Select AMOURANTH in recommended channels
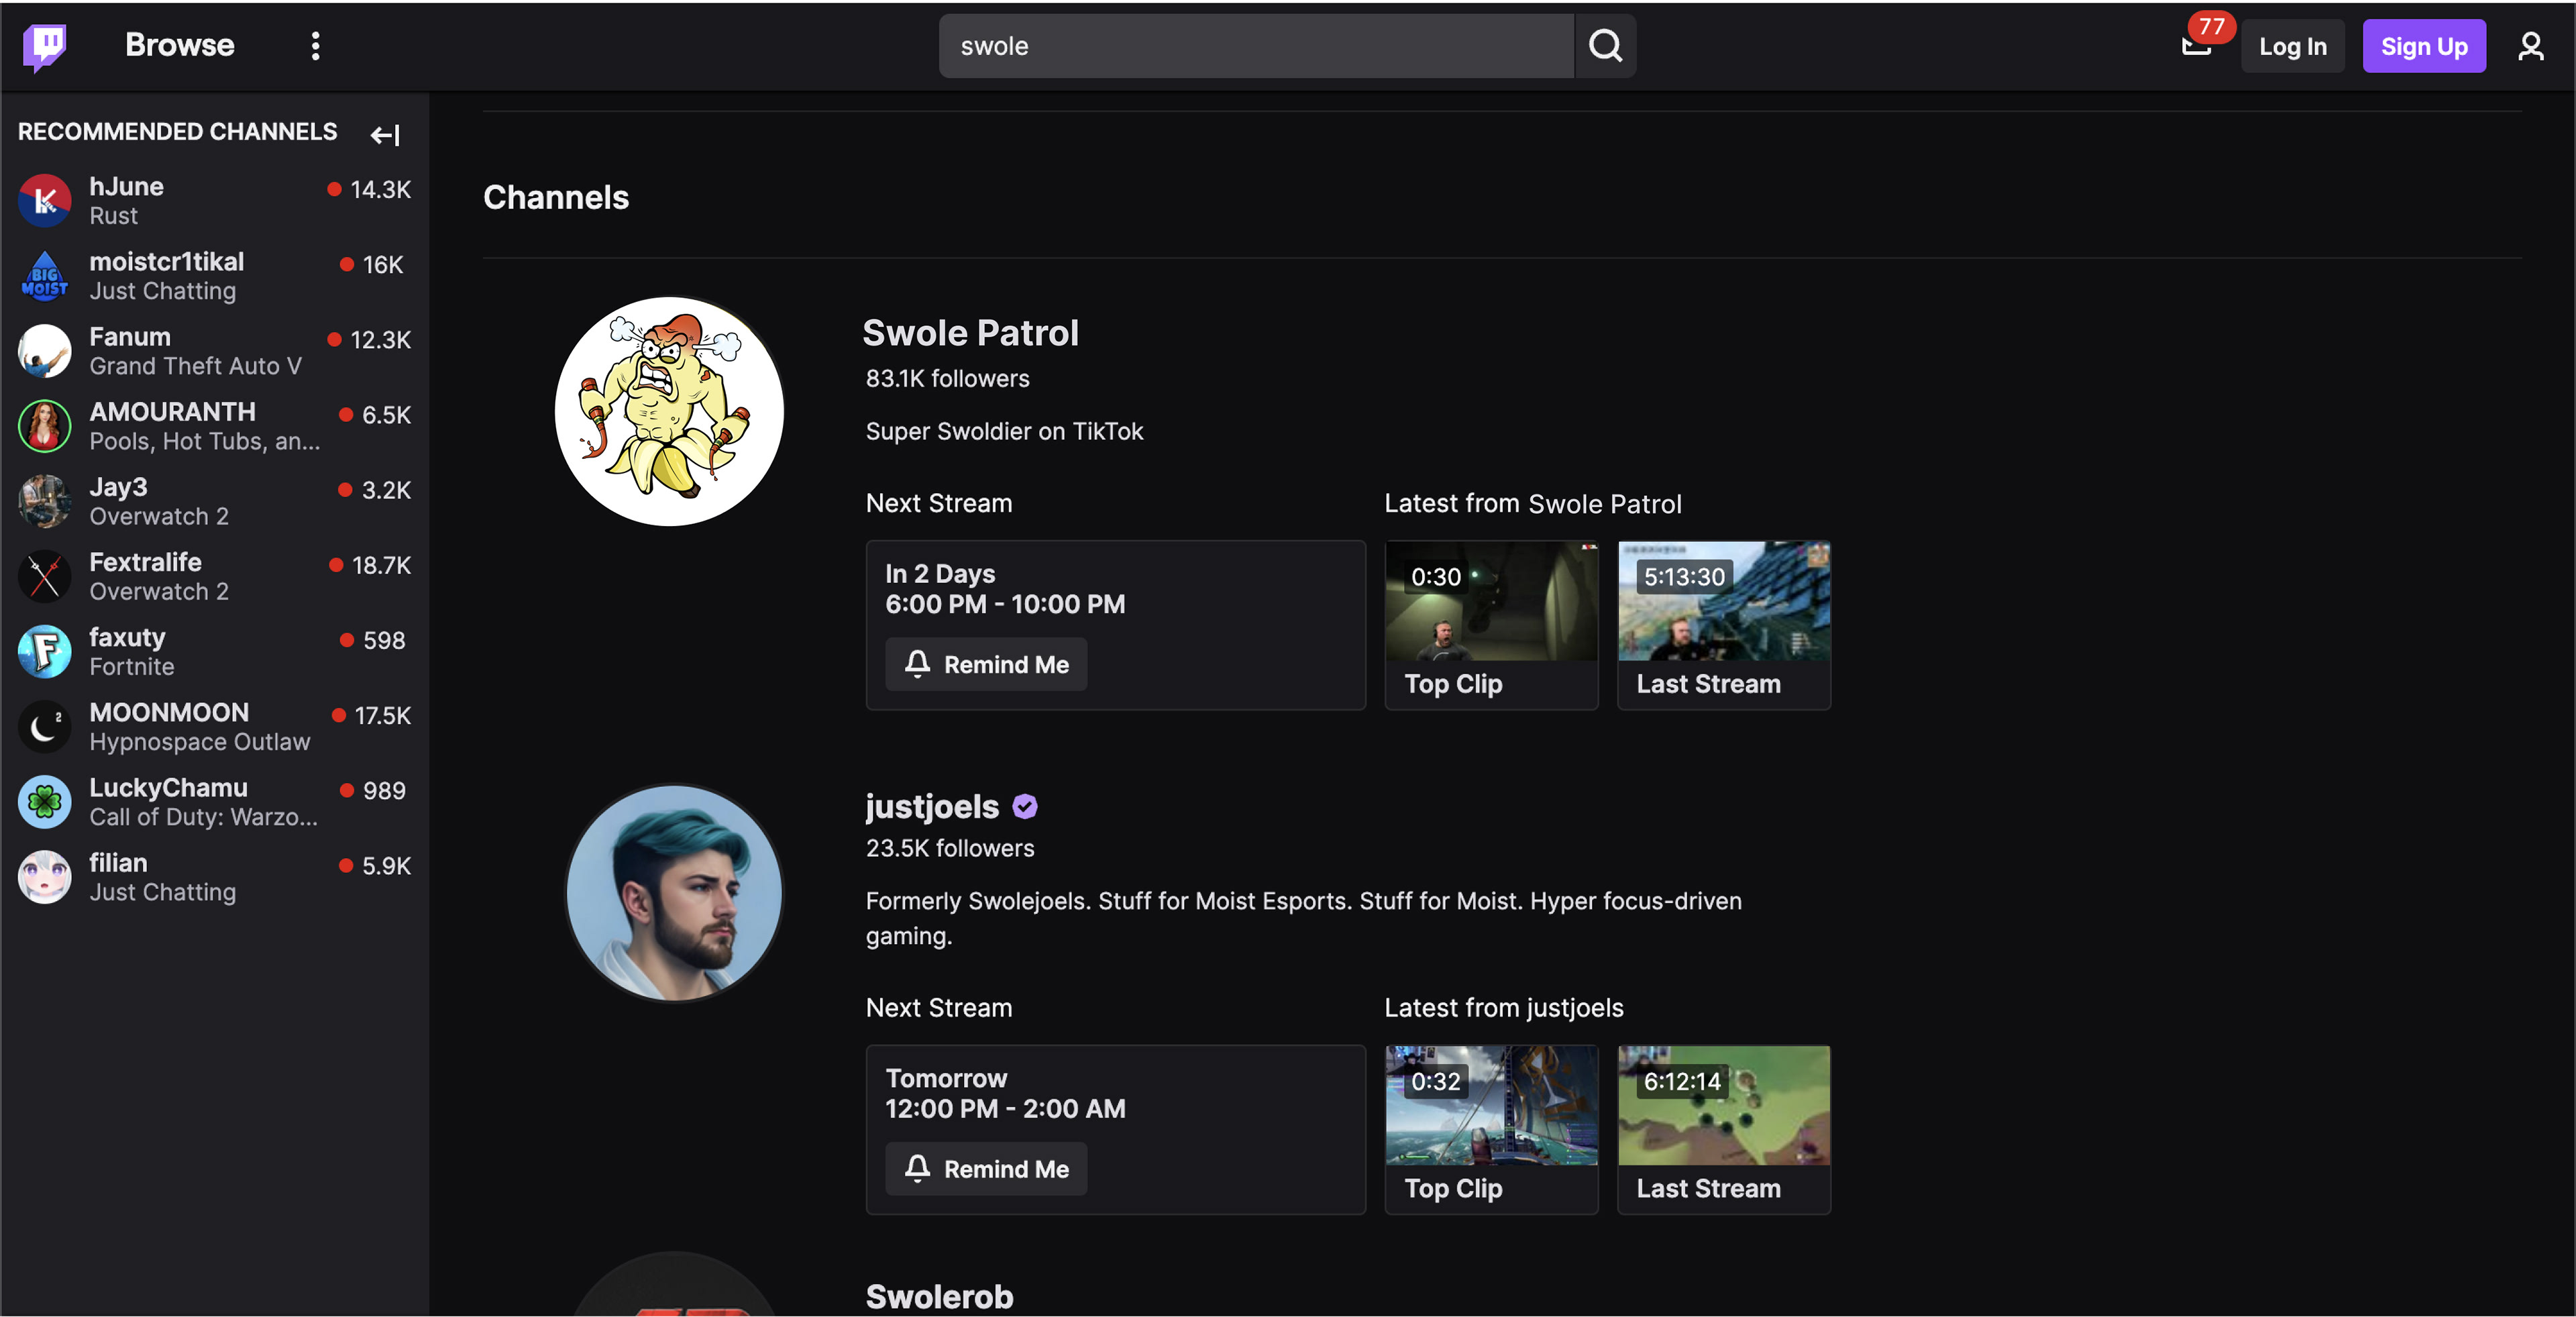The width and height of the screenshot is (2576, 1317). point(214,425)
